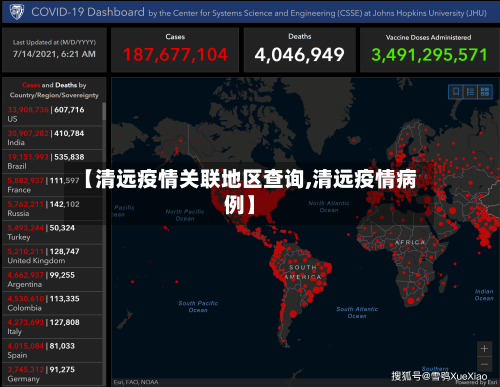This screenshot has width=500, height=387.
Task: Zoom out with the minus button
Action: [x=484, y=364]
